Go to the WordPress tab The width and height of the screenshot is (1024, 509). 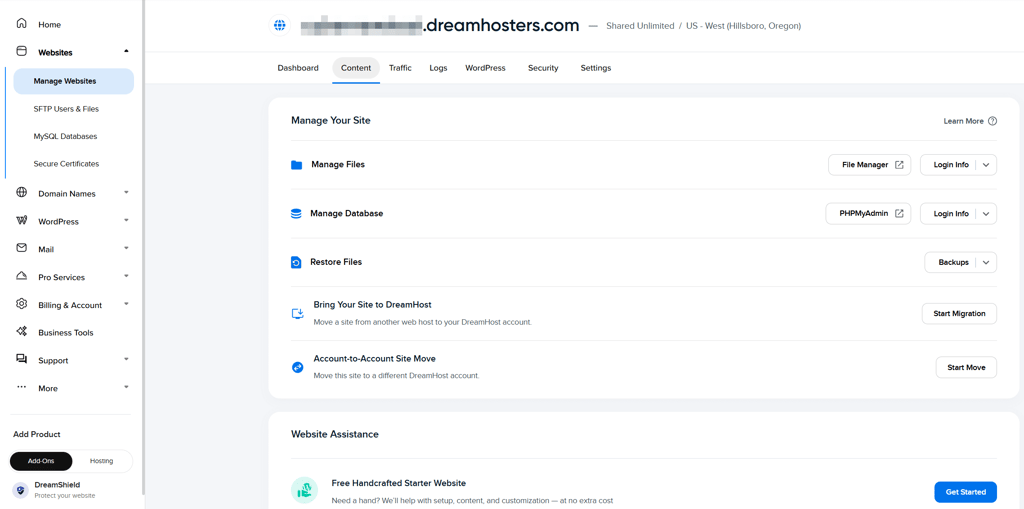click(x=485, y=68)
